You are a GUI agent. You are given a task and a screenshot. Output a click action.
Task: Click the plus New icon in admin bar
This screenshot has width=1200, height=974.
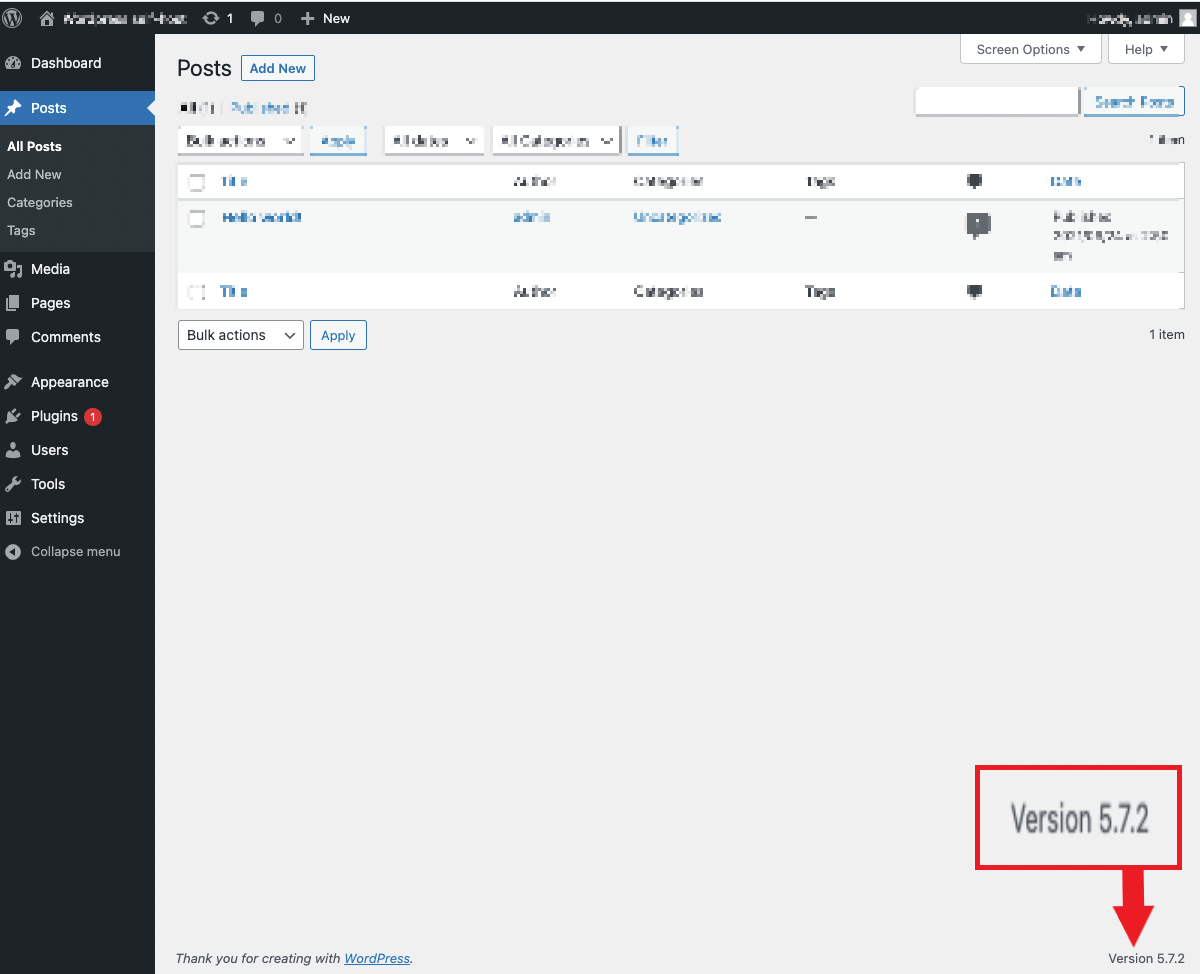coord(307,18)
